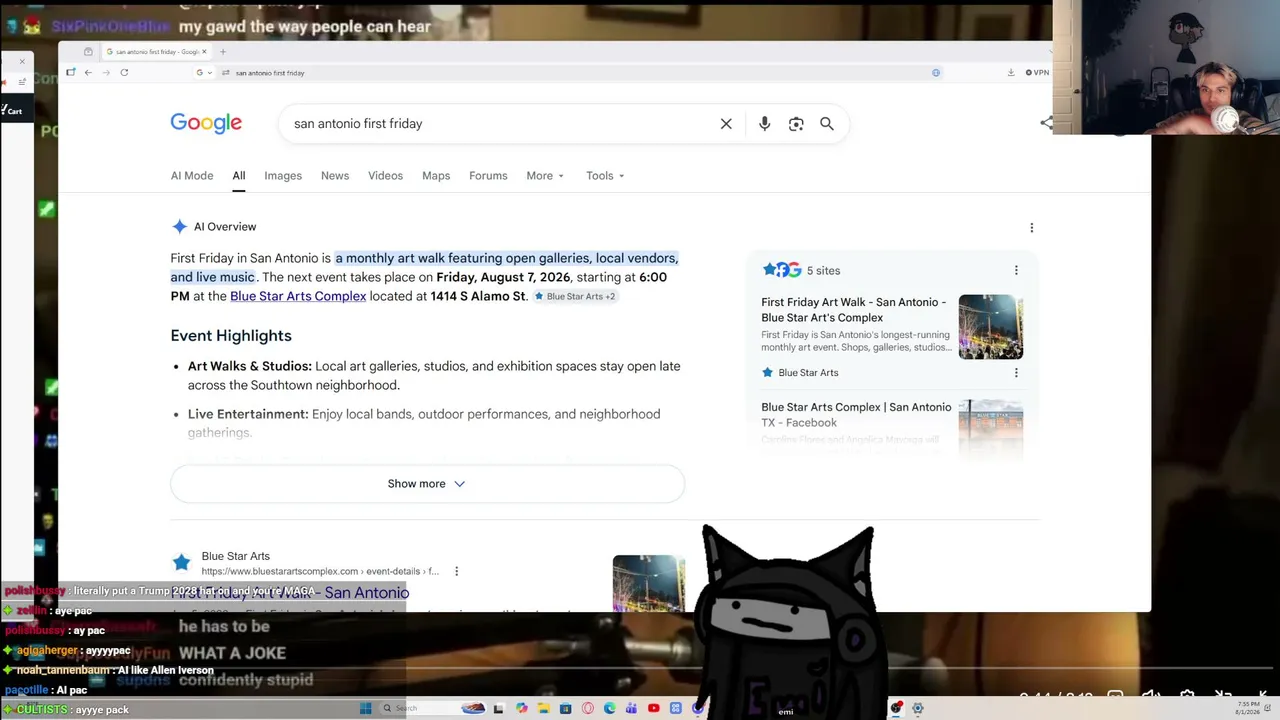Open options dots beside bluestarartscomplex.com URL

tap(456, 571)
